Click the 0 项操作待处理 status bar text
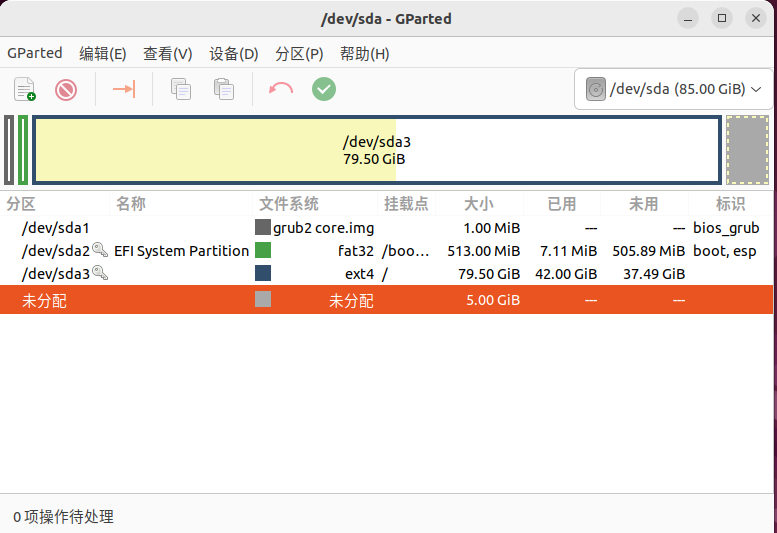 click(x=63, y=517)
